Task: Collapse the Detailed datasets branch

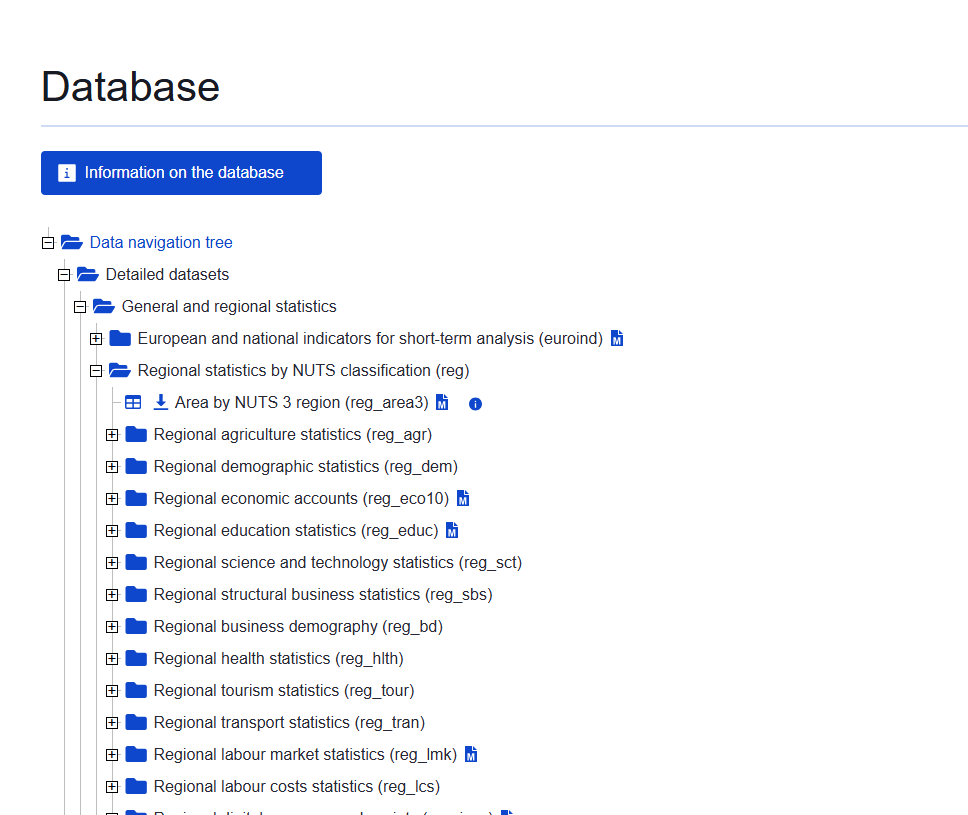Action: click(64, 275)
